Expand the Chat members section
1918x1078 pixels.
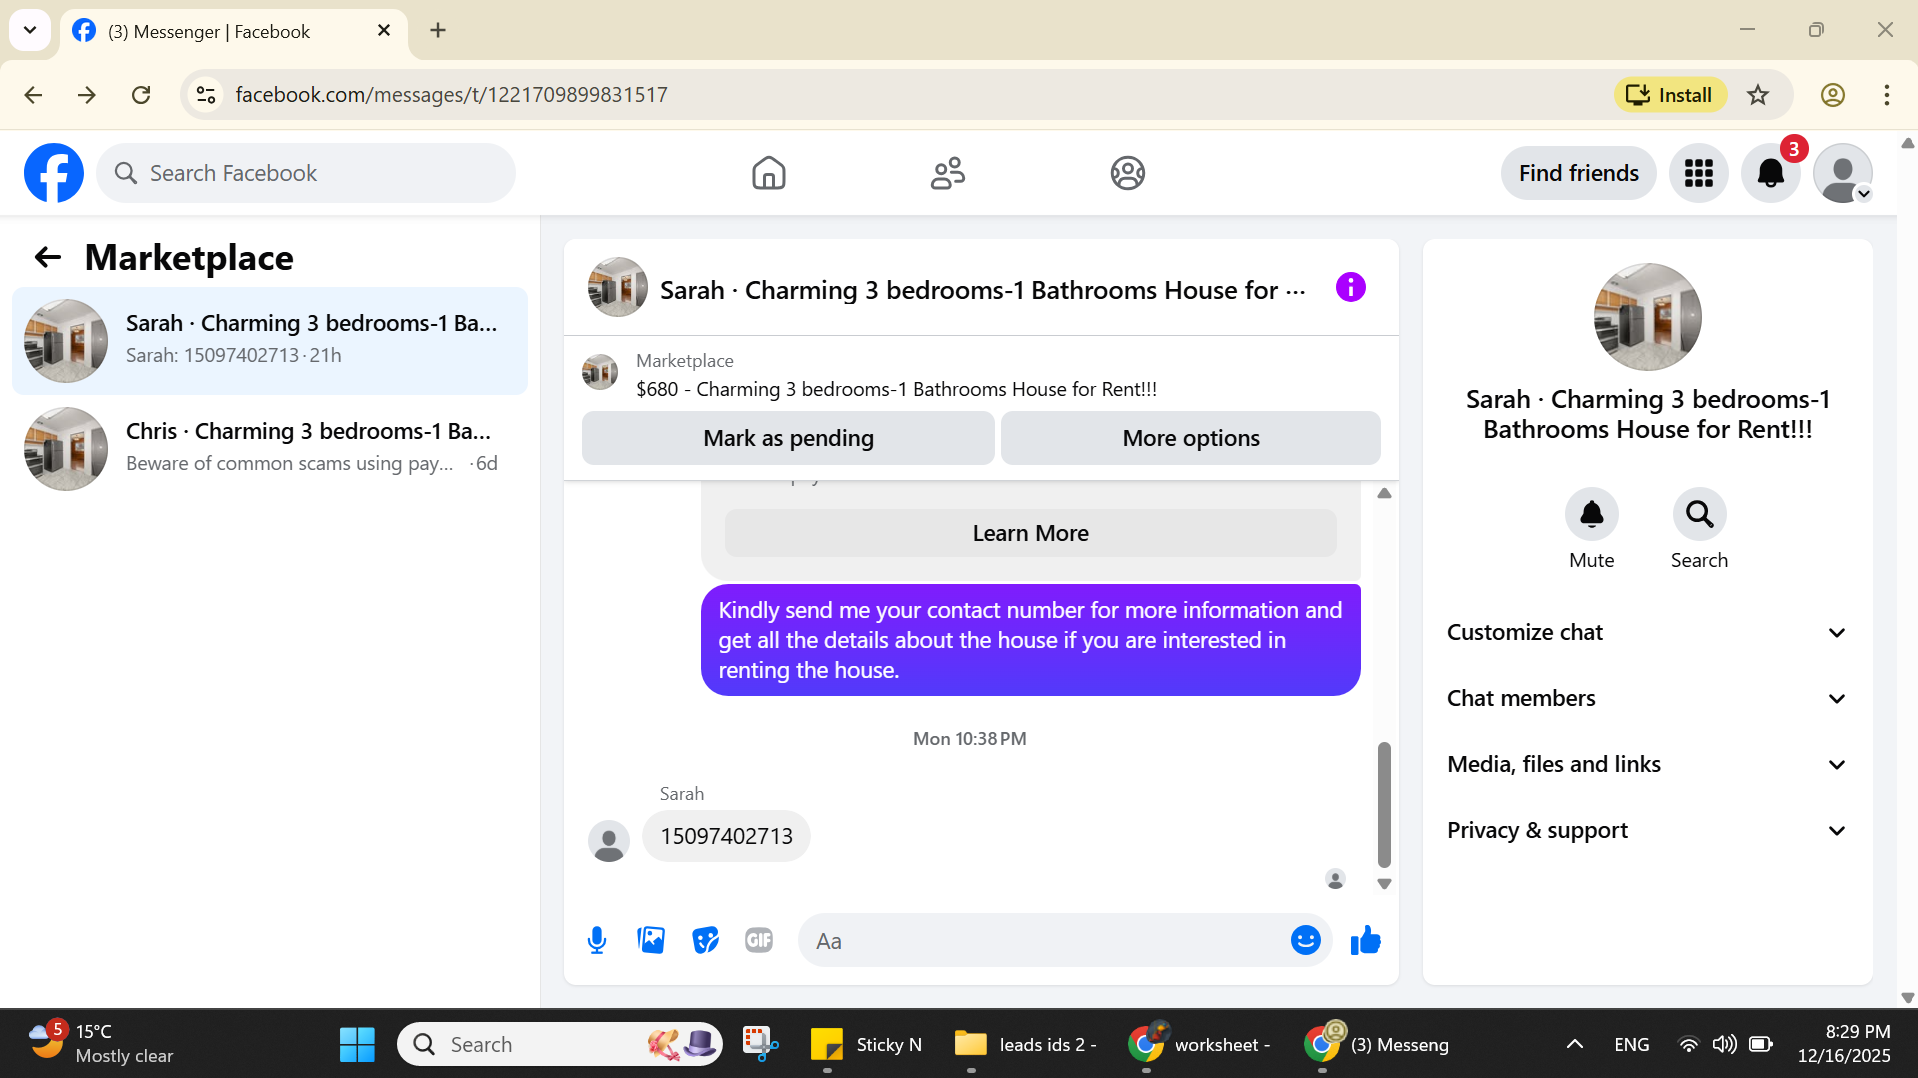pyautogui.click(x=1647, y=698)
